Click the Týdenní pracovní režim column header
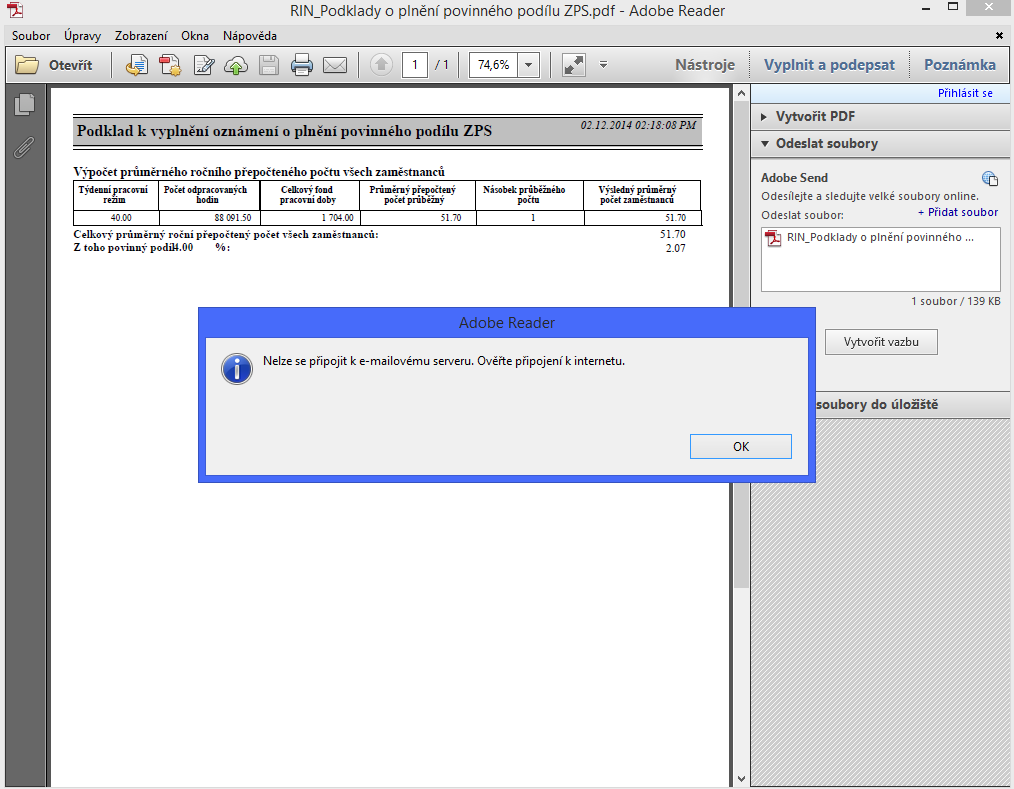Image resolution: width=1014 pixels, height=789 pixels. pyautogui.click(x=114, y=195)
